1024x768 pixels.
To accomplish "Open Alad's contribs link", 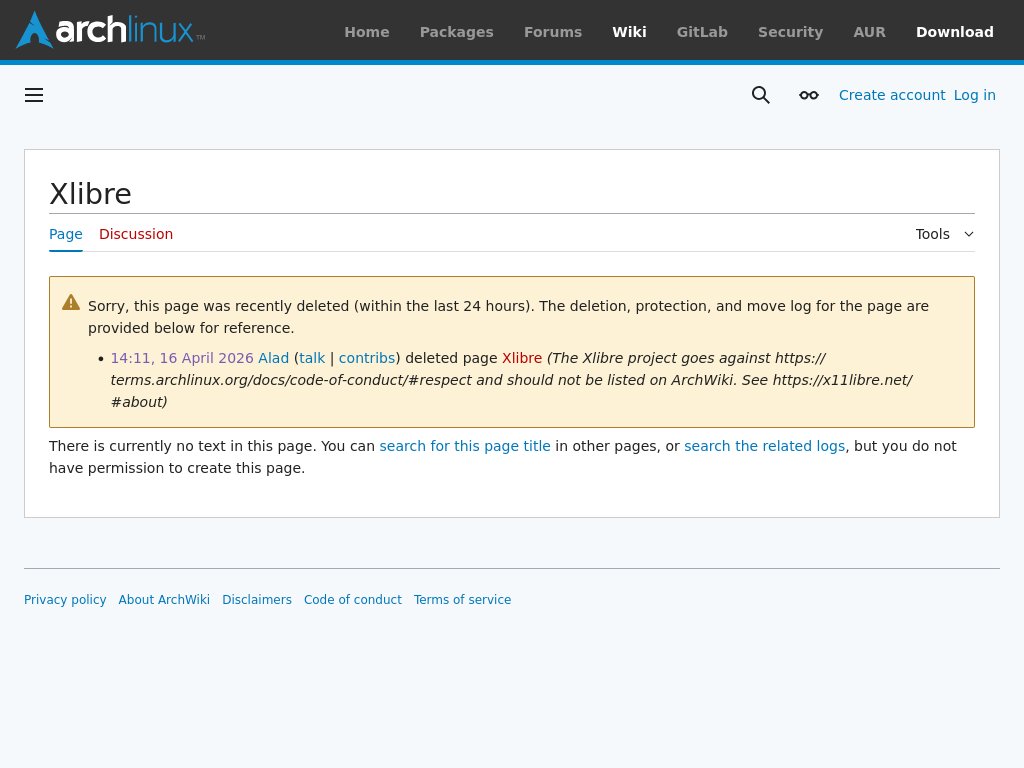I will click(366, 358).
